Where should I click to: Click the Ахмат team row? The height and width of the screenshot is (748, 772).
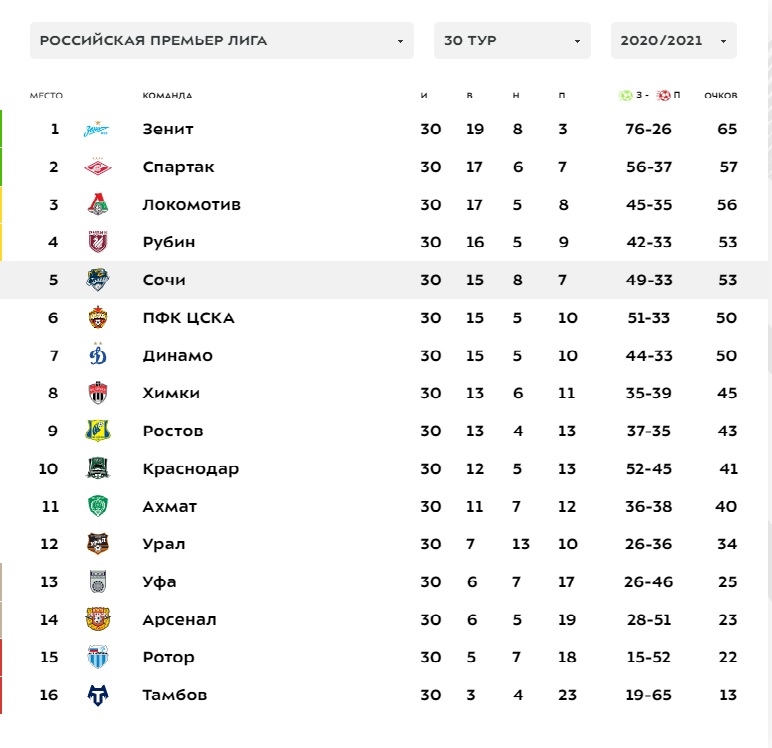(x=386, y=506)
